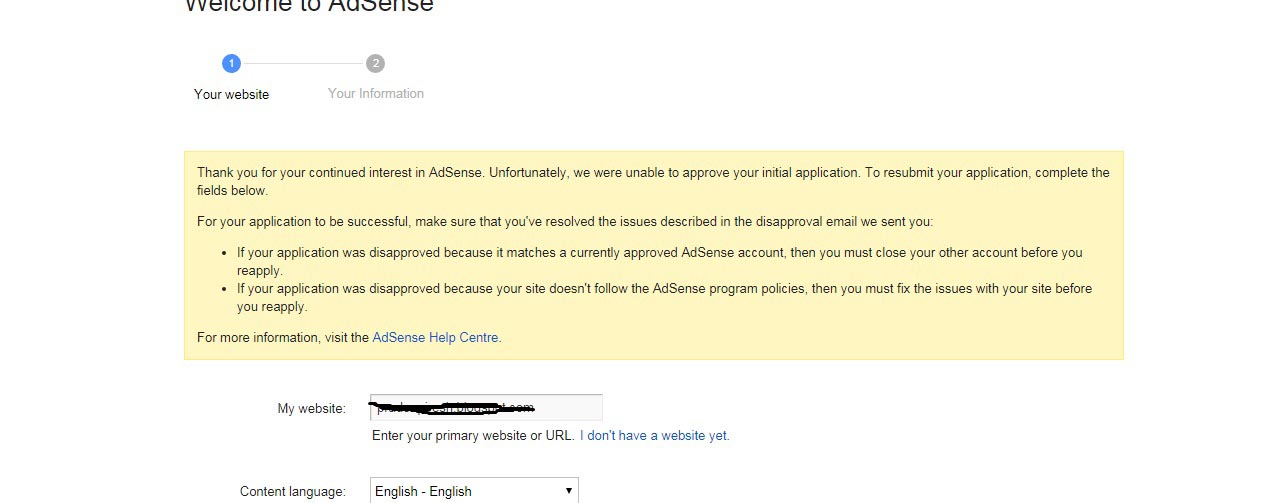1285x503 pixels.
Task: Select step 2 circle for Your Information
Action: point(375,63)
